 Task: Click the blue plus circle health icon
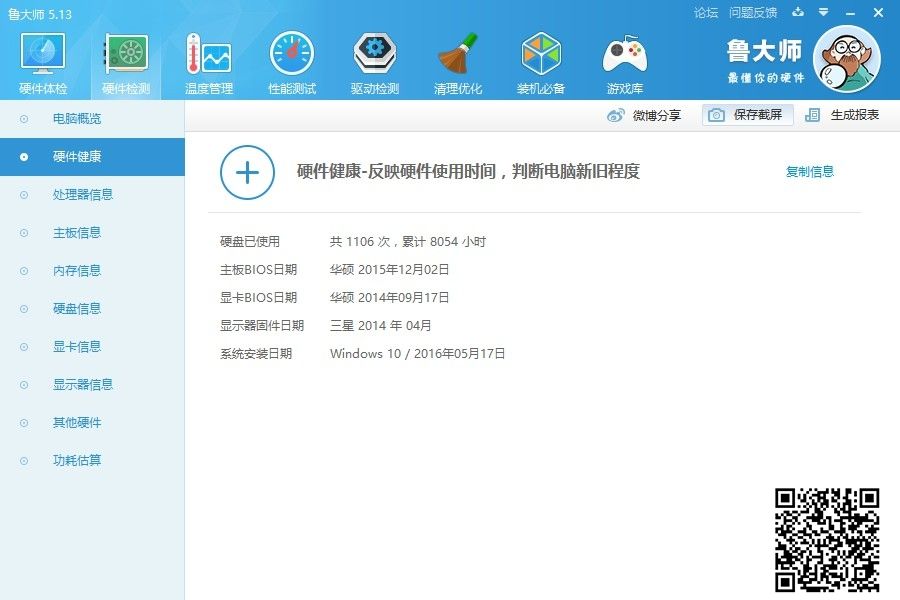(x=247, y=172)
